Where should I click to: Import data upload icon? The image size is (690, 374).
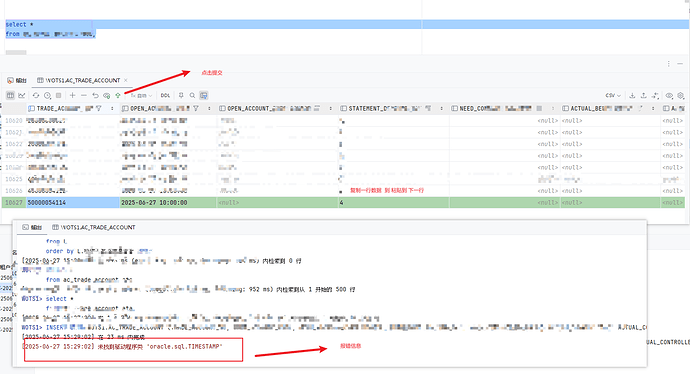(643, 95)
